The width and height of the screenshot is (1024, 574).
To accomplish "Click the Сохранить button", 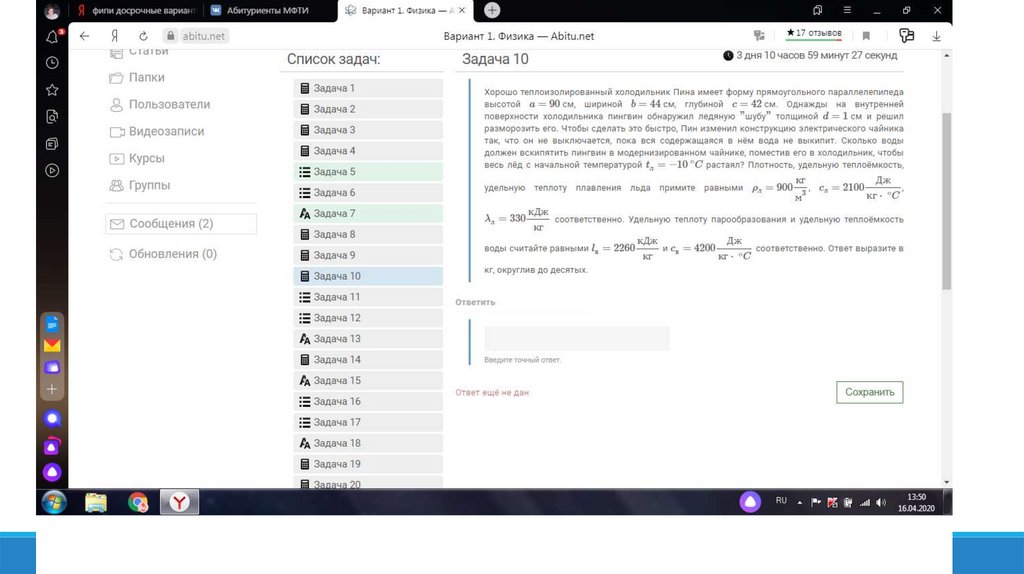I will coord(869,392).
